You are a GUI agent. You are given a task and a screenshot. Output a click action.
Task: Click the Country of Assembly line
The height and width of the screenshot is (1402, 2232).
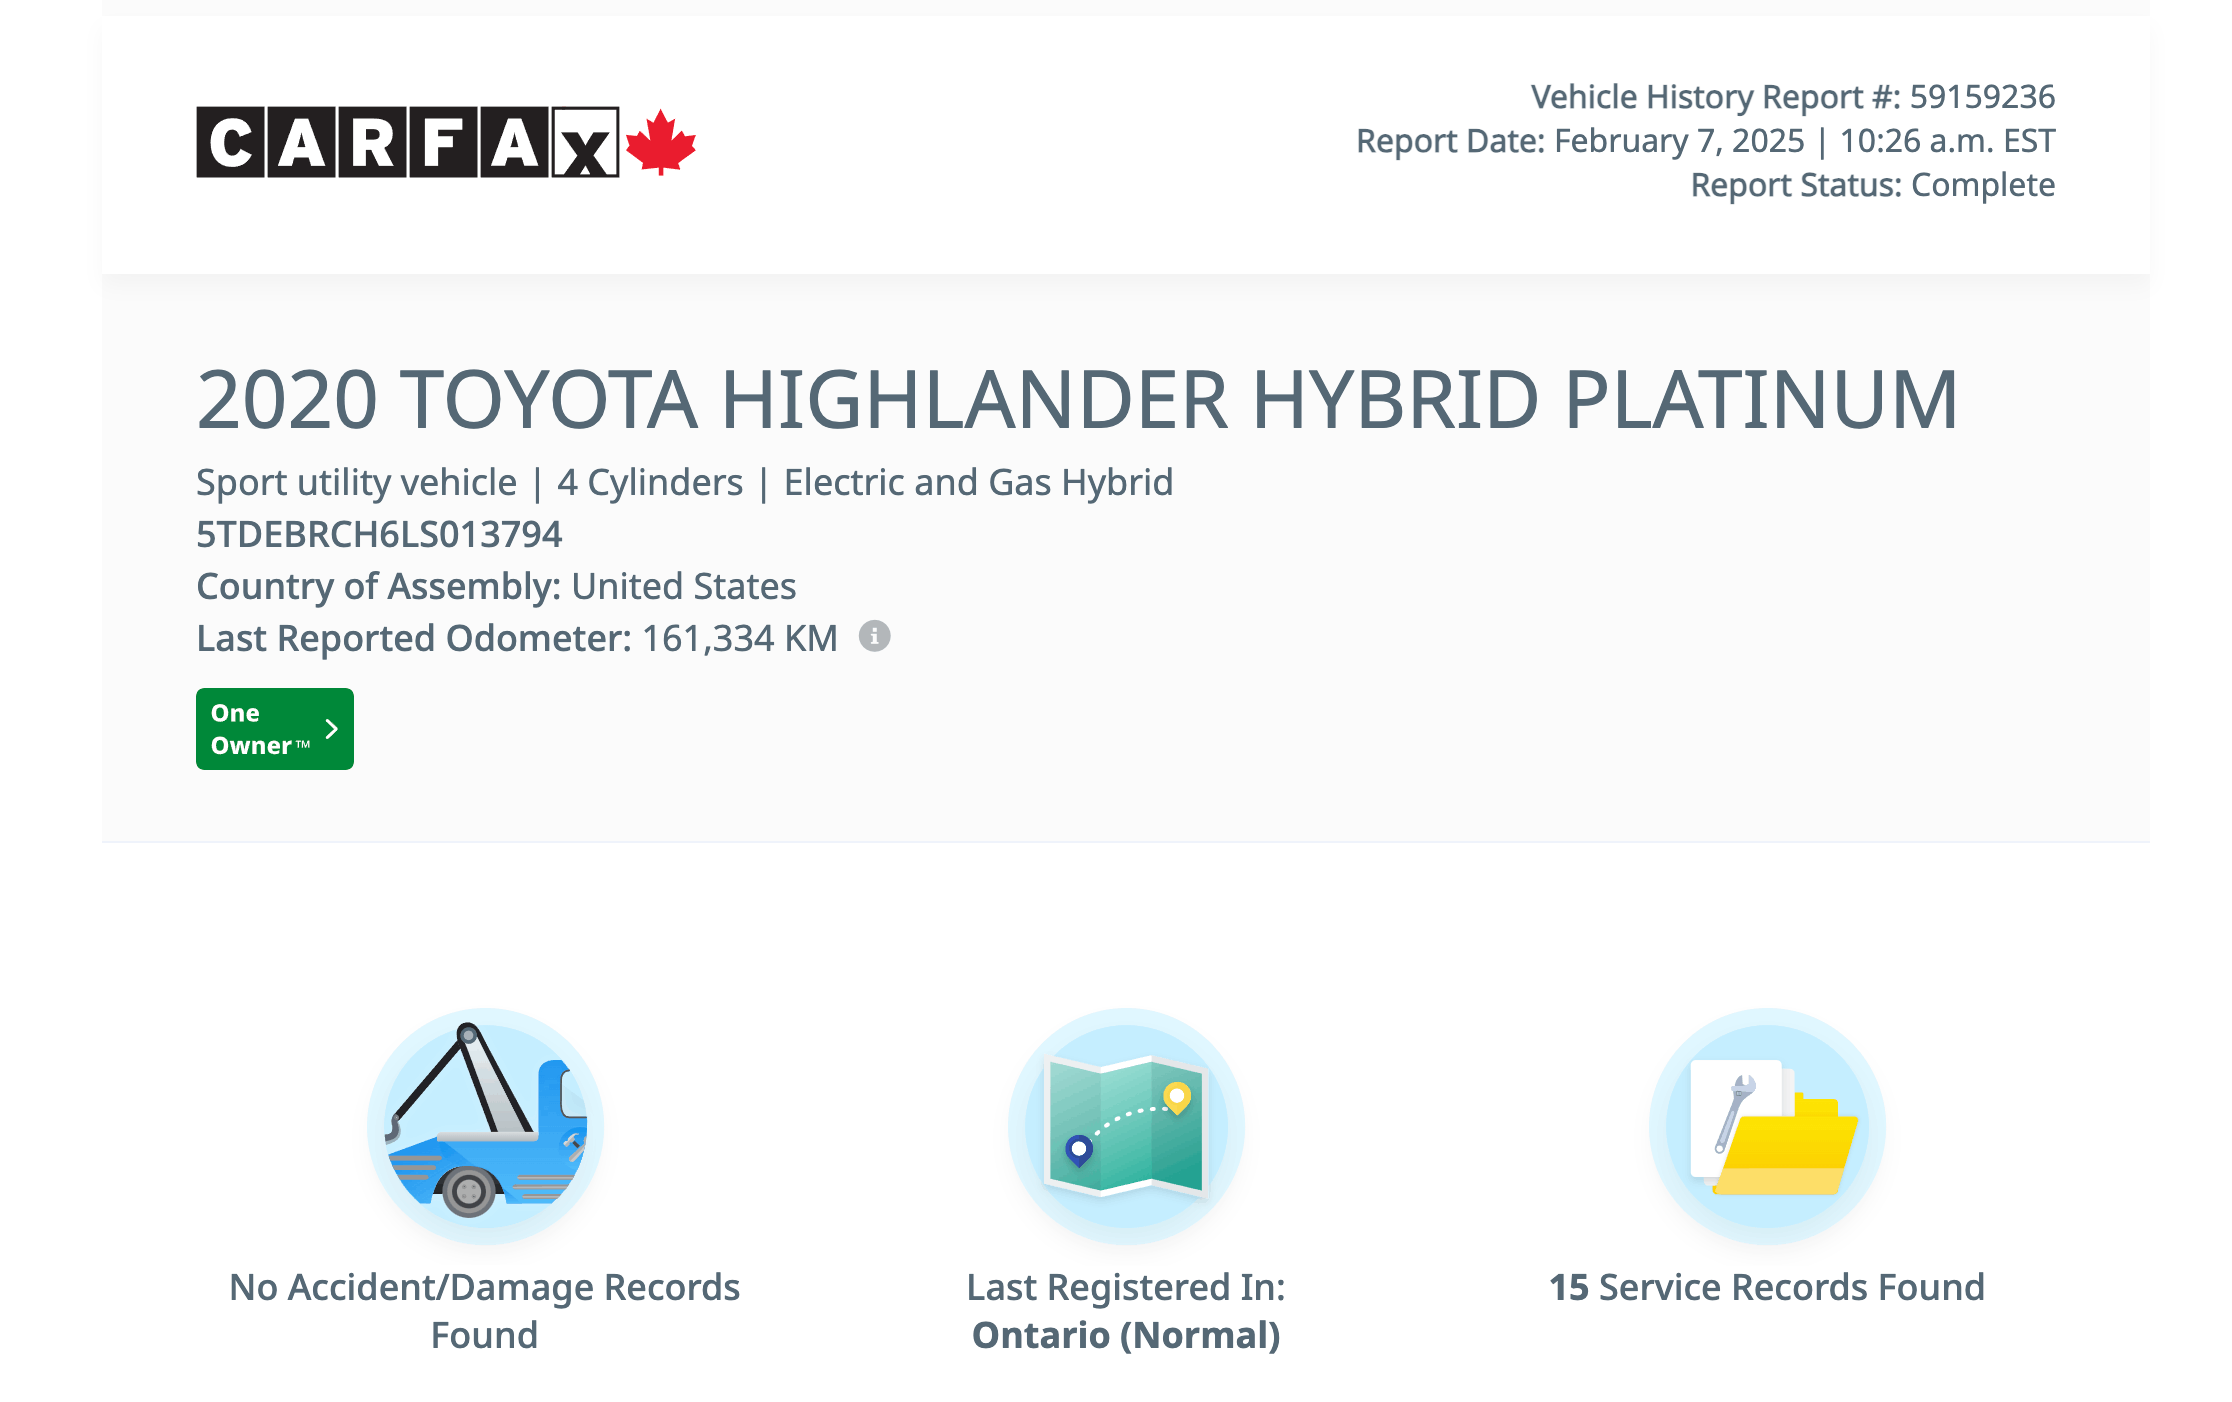pos(496,586)
